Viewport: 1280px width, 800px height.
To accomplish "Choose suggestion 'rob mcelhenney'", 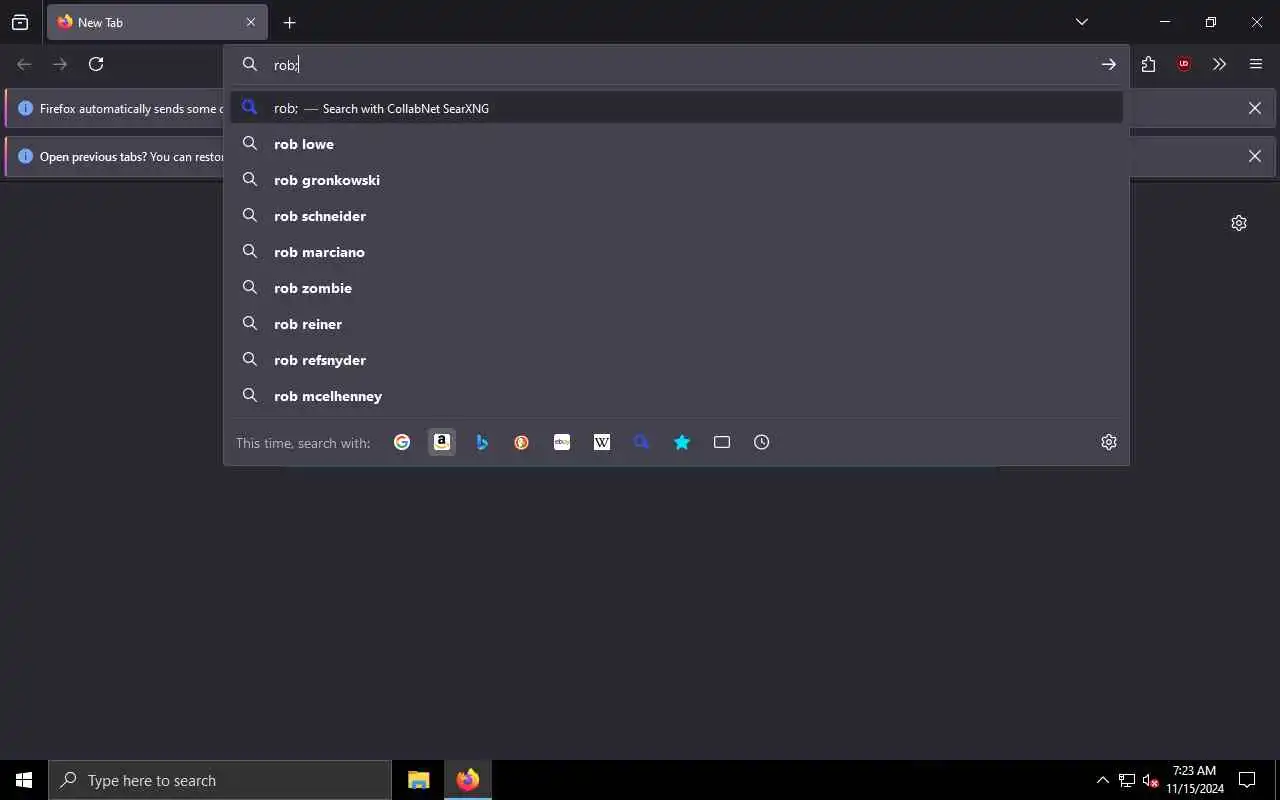I will (676, 396).
